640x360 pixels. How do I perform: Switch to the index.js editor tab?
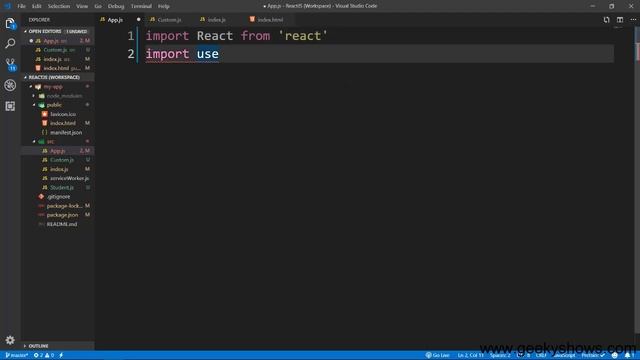point(217,20)
